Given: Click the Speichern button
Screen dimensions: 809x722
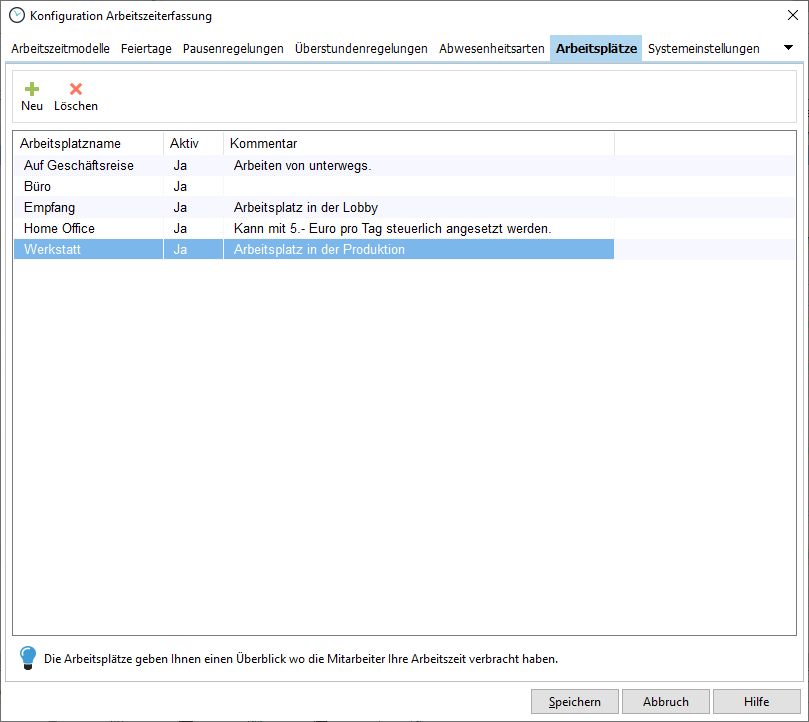Looking at the screenshot, I should (574, 701).
